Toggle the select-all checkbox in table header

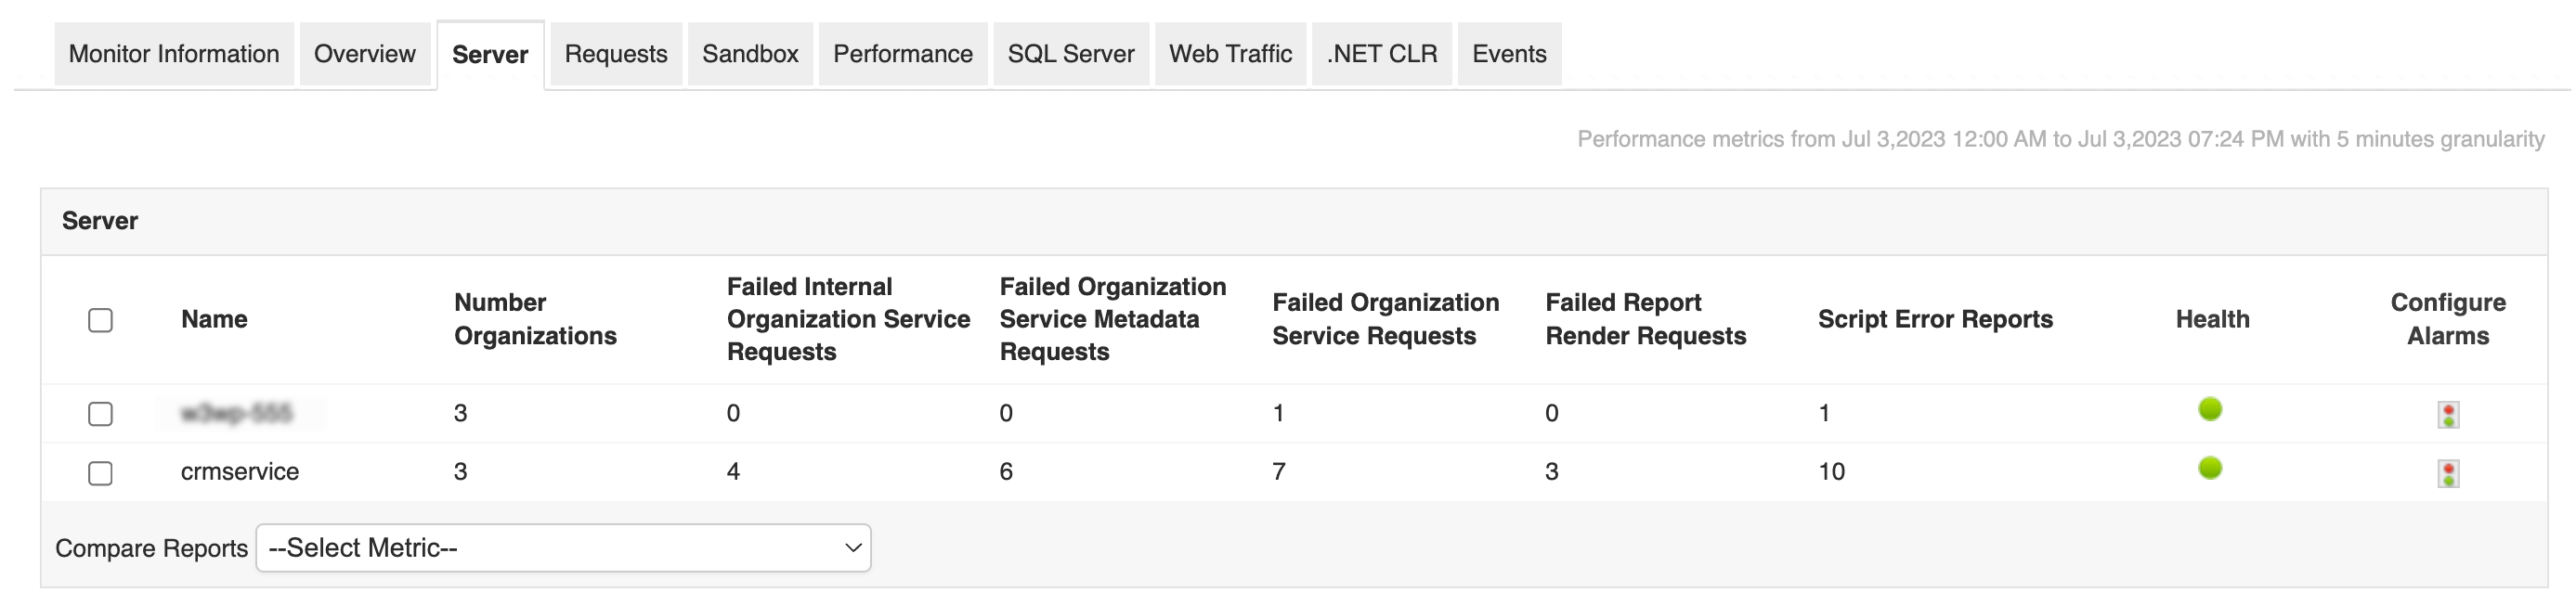click(x=100, y=320)
